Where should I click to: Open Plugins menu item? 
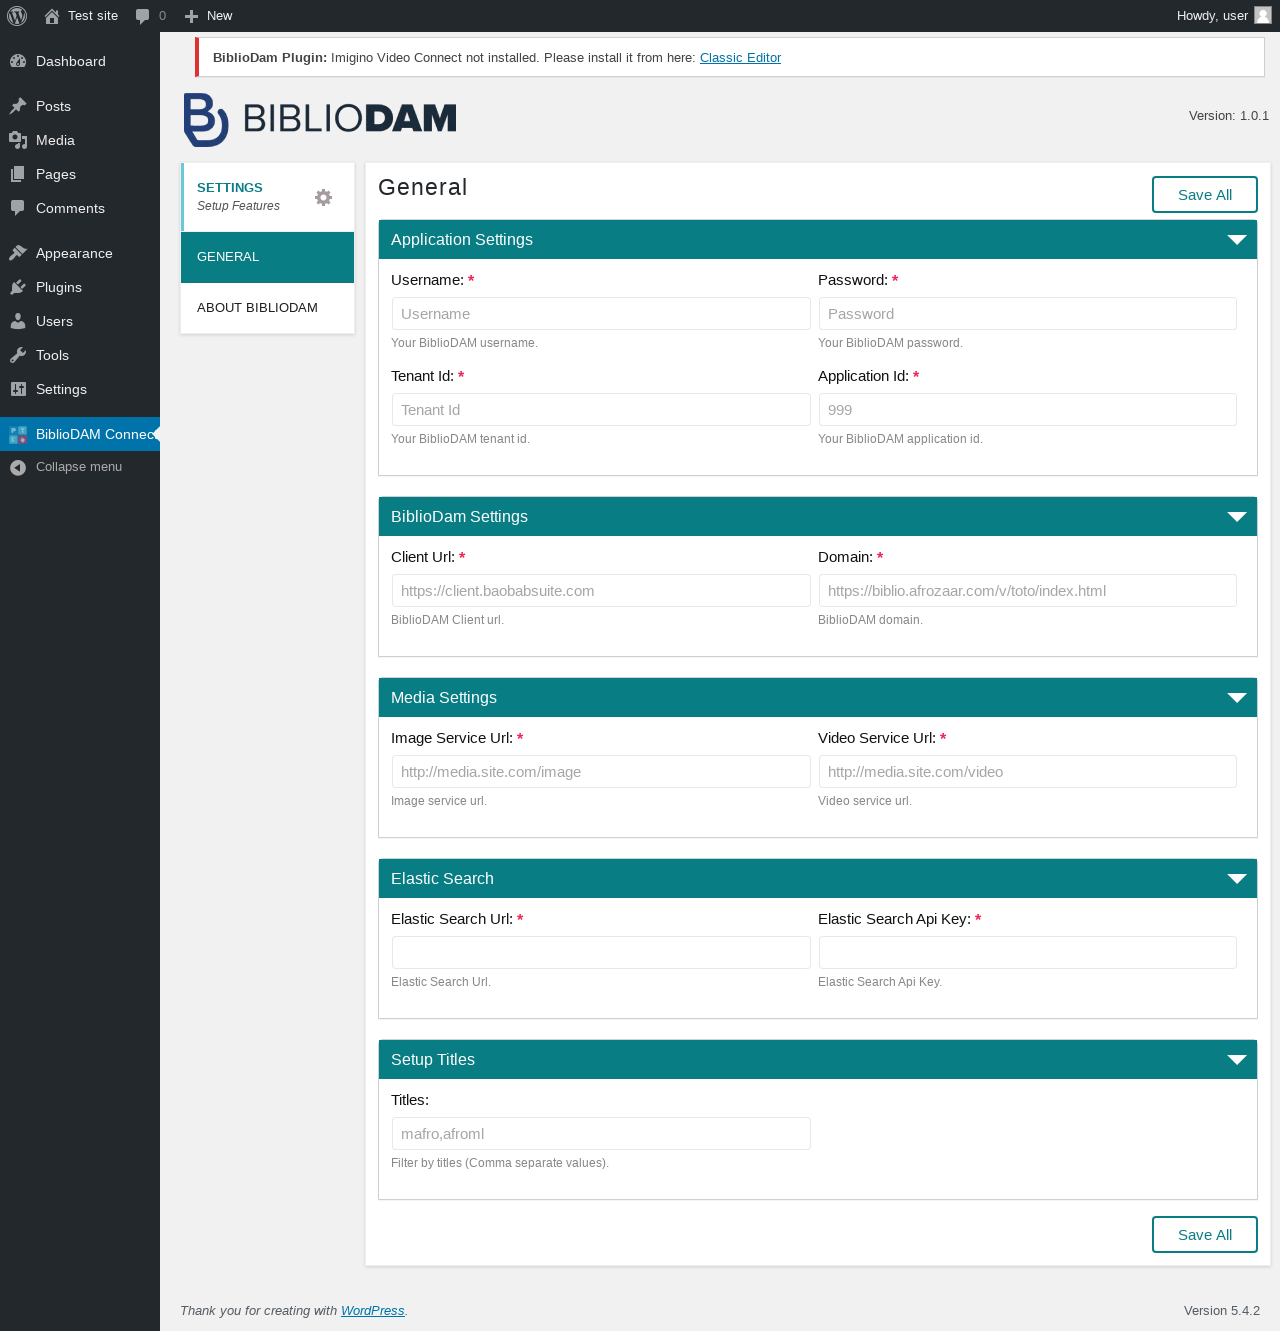[80, 287]
